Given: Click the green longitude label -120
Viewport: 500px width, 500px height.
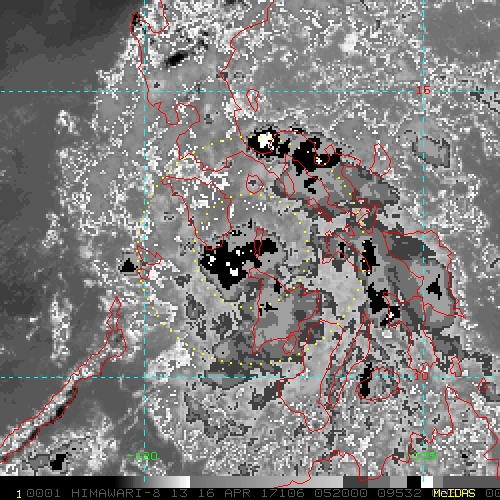Looking at the screenshot, I should tap(142, 456).
